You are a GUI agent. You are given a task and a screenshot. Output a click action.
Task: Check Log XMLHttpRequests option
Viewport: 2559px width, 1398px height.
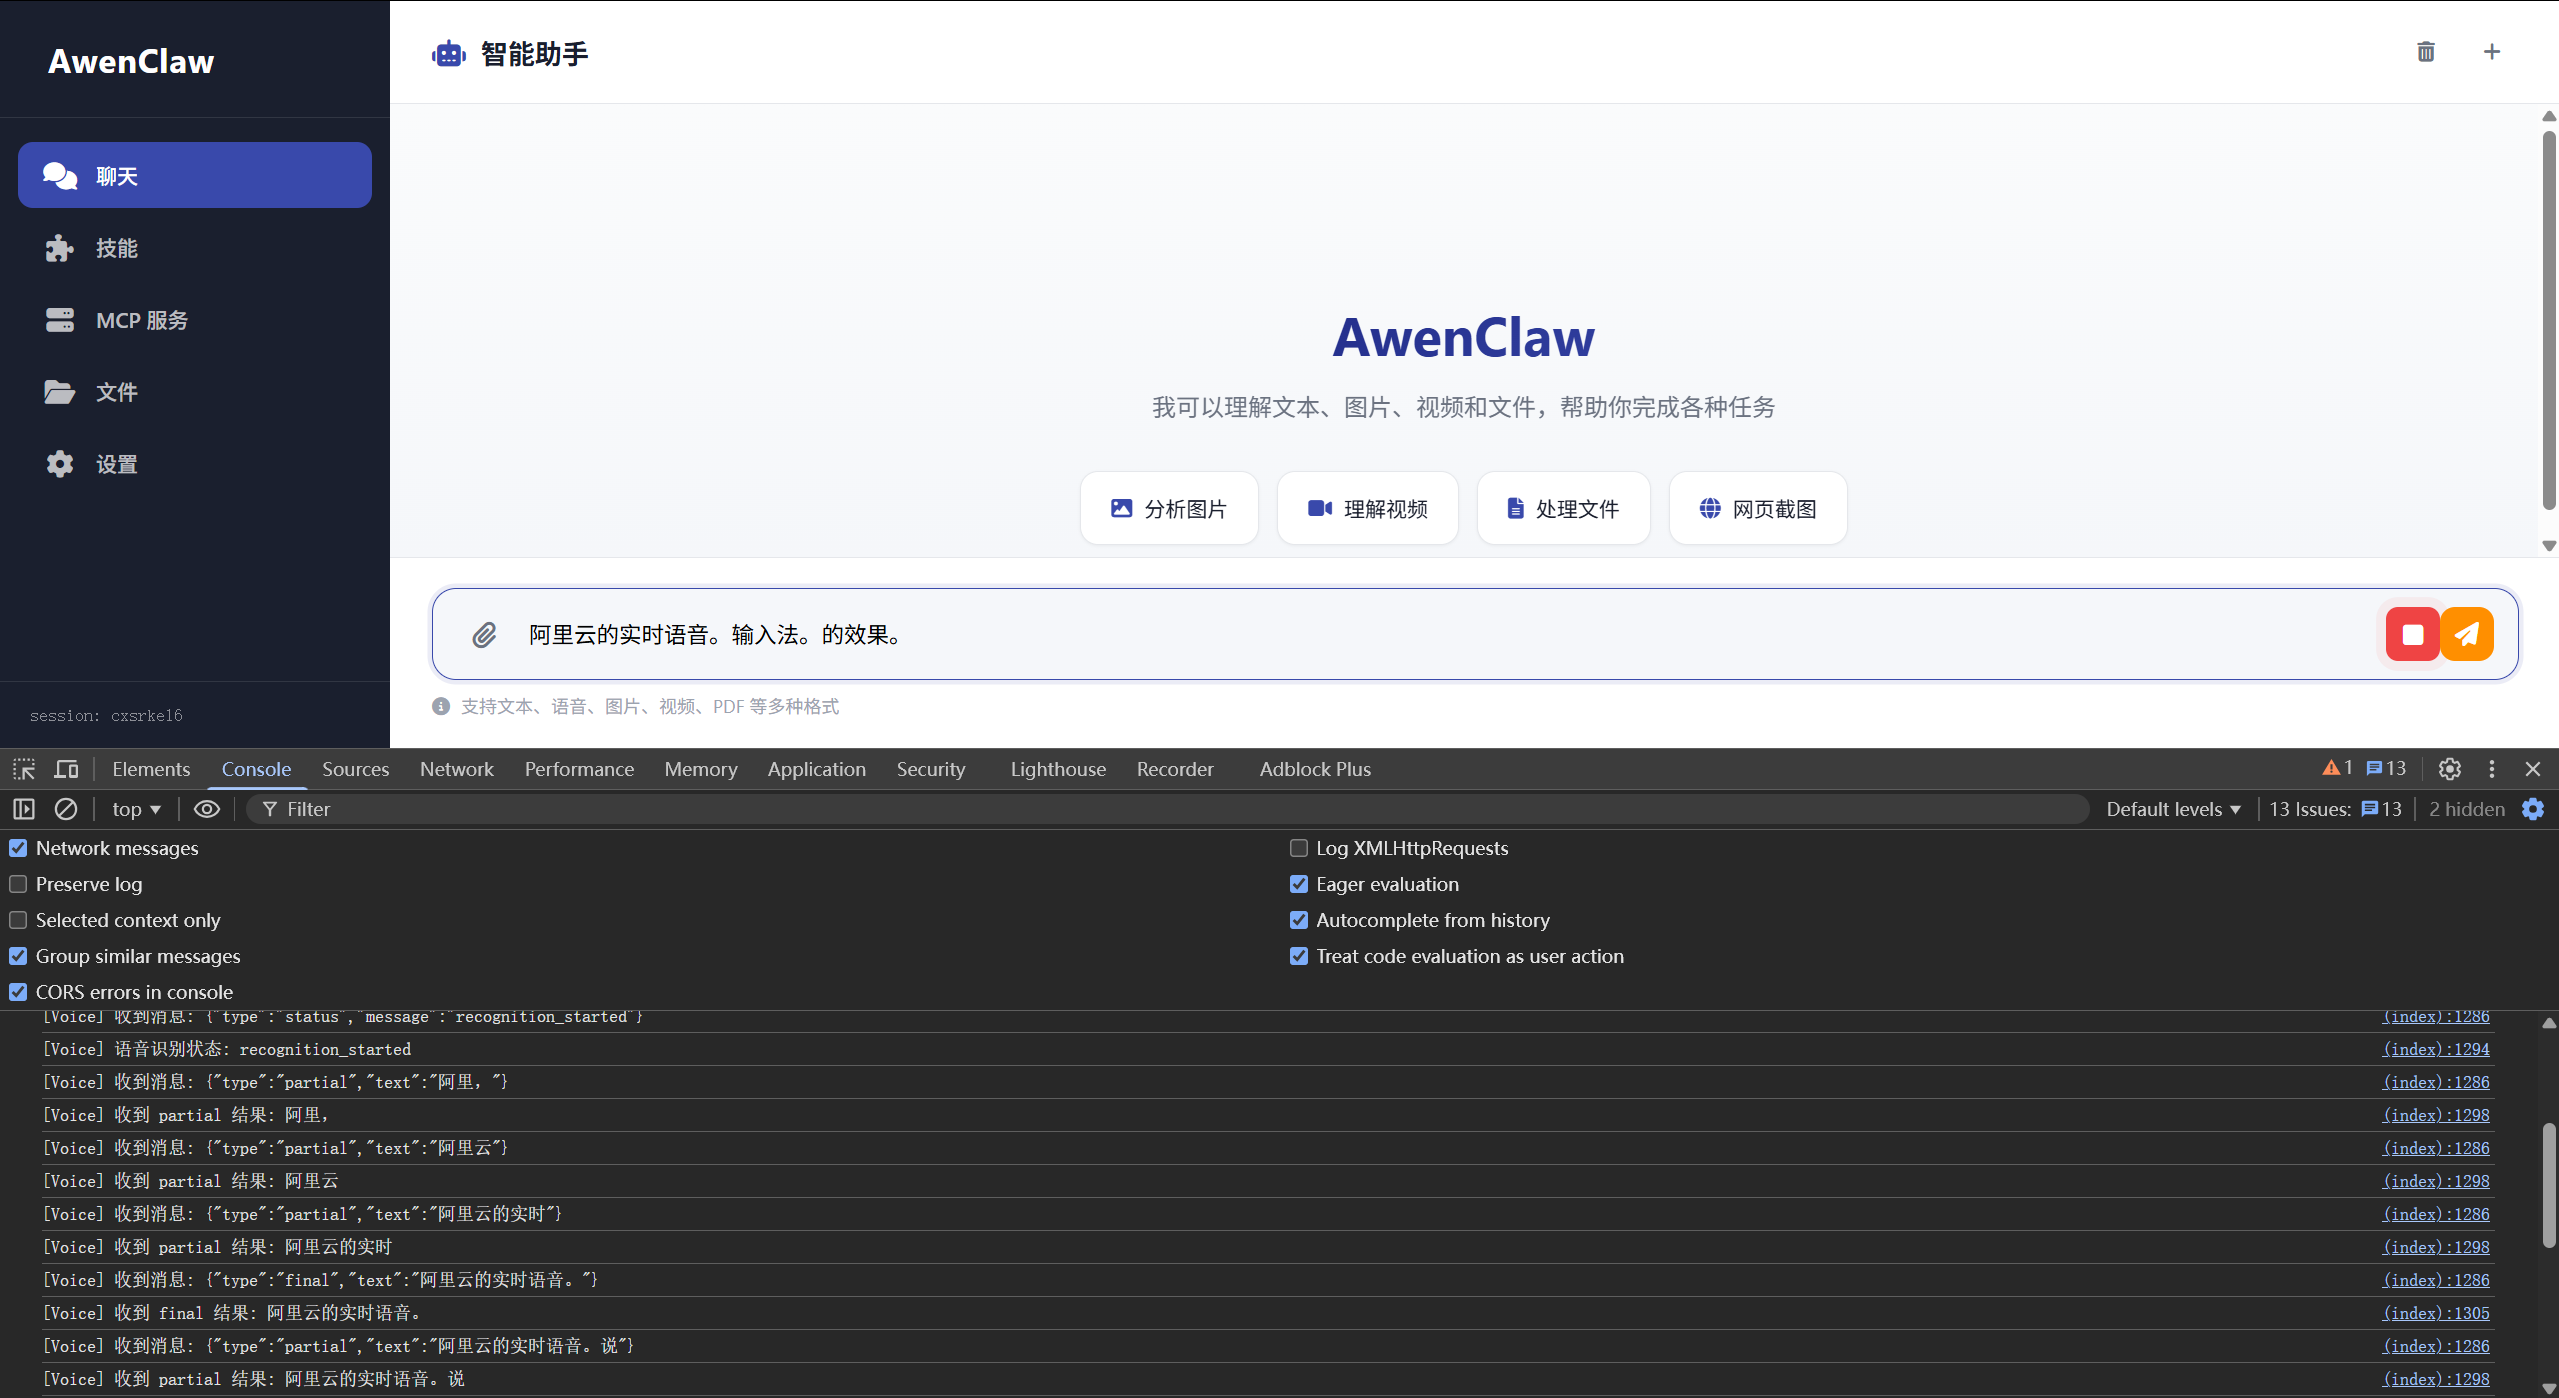click(x=1298, y=848)
